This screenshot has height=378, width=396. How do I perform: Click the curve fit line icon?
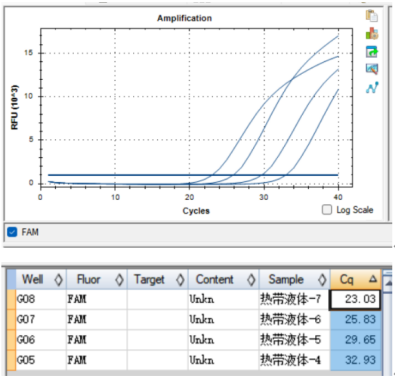coord(372,87)
